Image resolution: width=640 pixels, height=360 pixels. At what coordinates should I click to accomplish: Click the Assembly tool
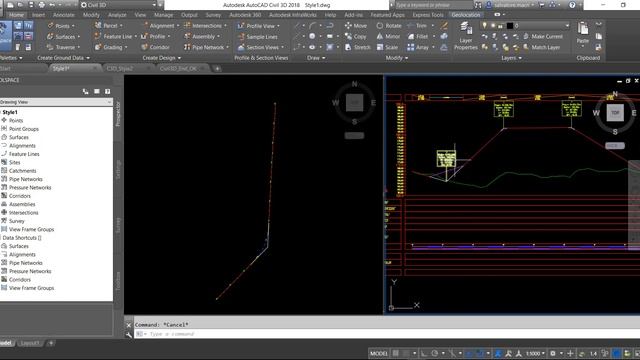202,36
